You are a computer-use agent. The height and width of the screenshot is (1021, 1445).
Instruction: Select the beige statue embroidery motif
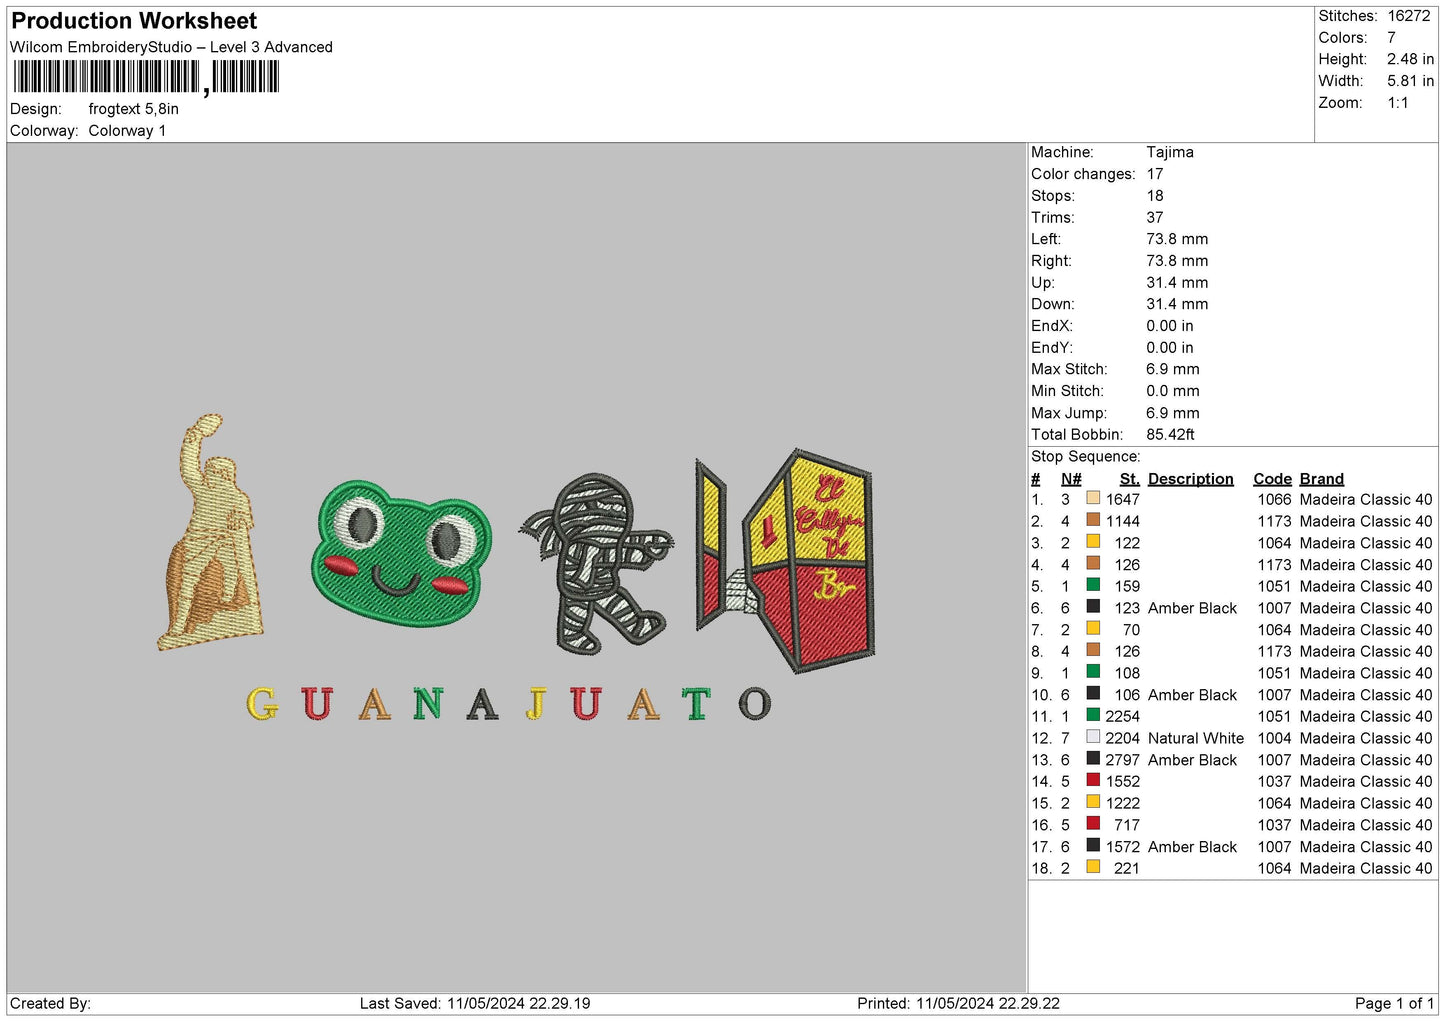click(209, 532)
